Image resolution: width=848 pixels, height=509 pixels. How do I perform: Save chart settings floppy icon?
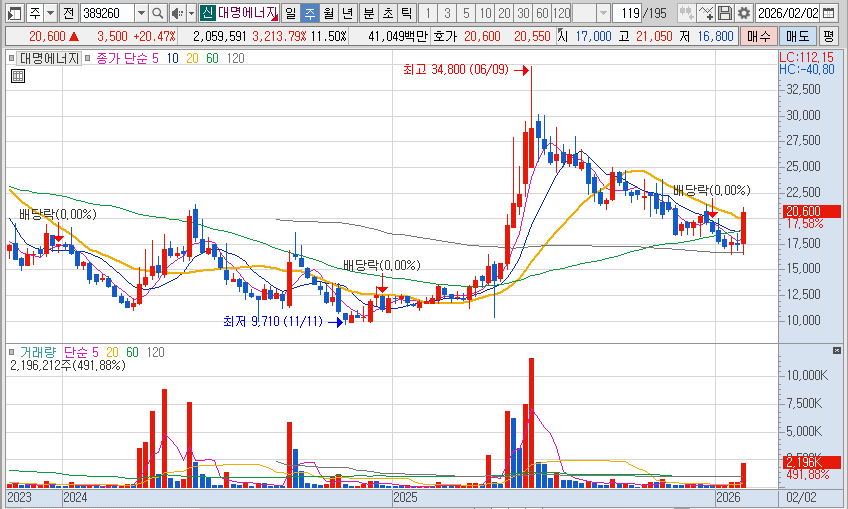click(725, 12)
